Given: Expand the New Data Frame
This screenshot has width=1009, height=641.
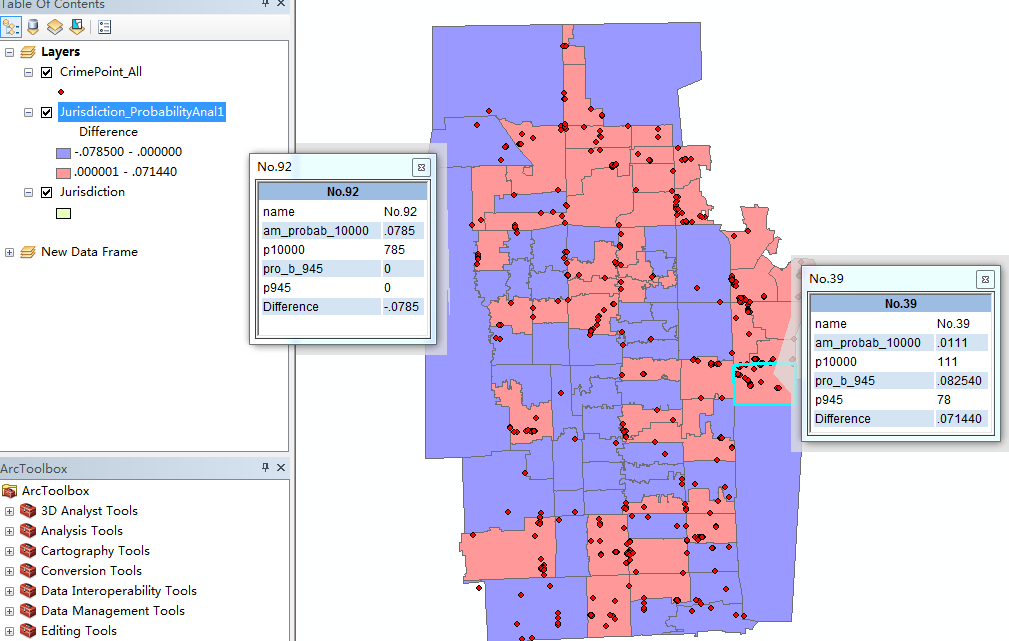Looking at the screenshot, I should [x=9, y=252].
